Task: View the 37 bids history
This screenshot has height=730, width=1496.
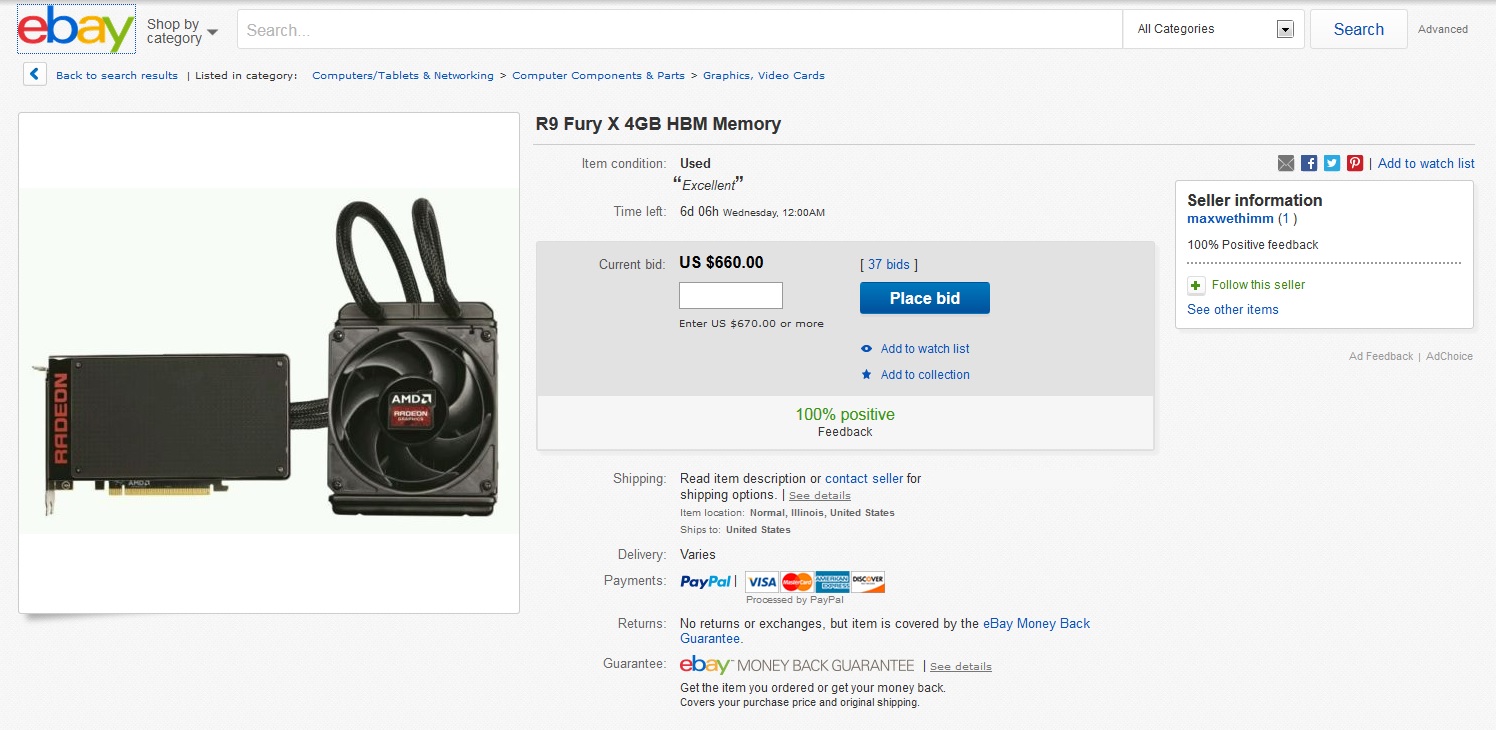Action: point(888,265)
